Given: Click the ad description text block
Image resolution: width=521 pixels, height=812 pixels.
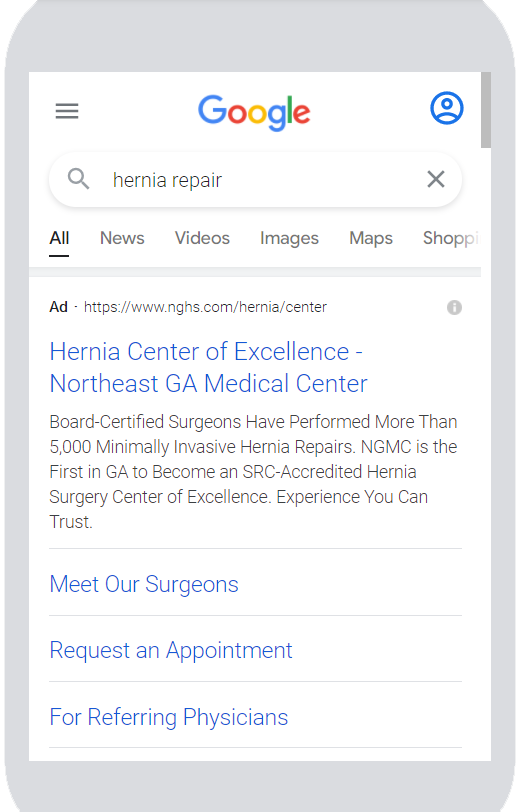Looking at the screenshot, I should point(254,472).
